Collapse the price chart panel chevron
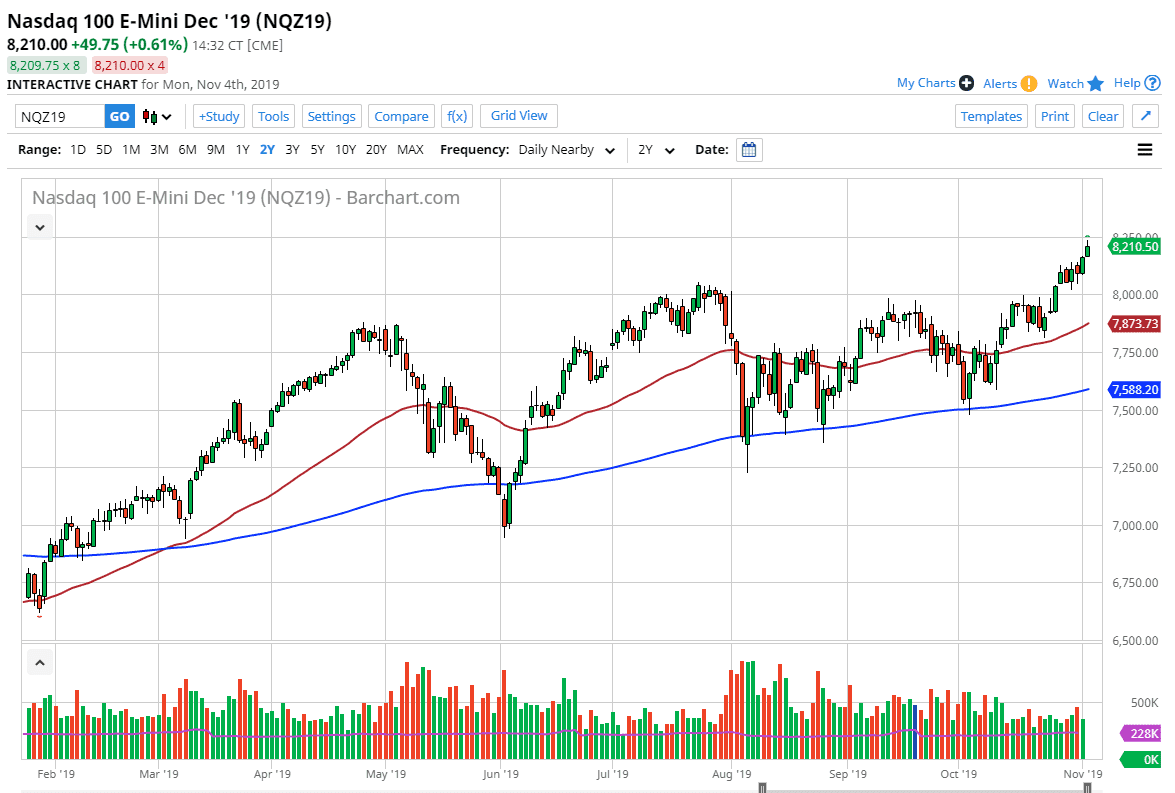 (x=39, y=227)
